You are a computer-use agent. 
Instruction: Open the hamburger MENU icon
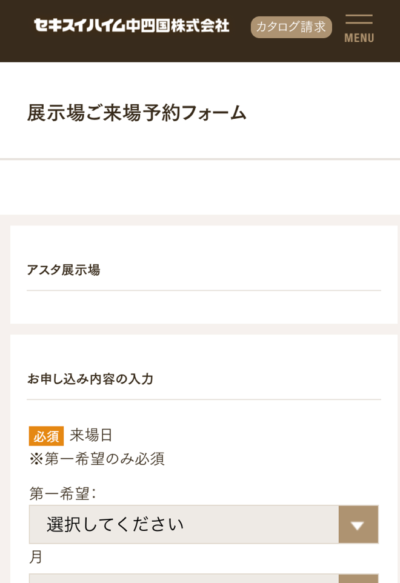[359, 28]
